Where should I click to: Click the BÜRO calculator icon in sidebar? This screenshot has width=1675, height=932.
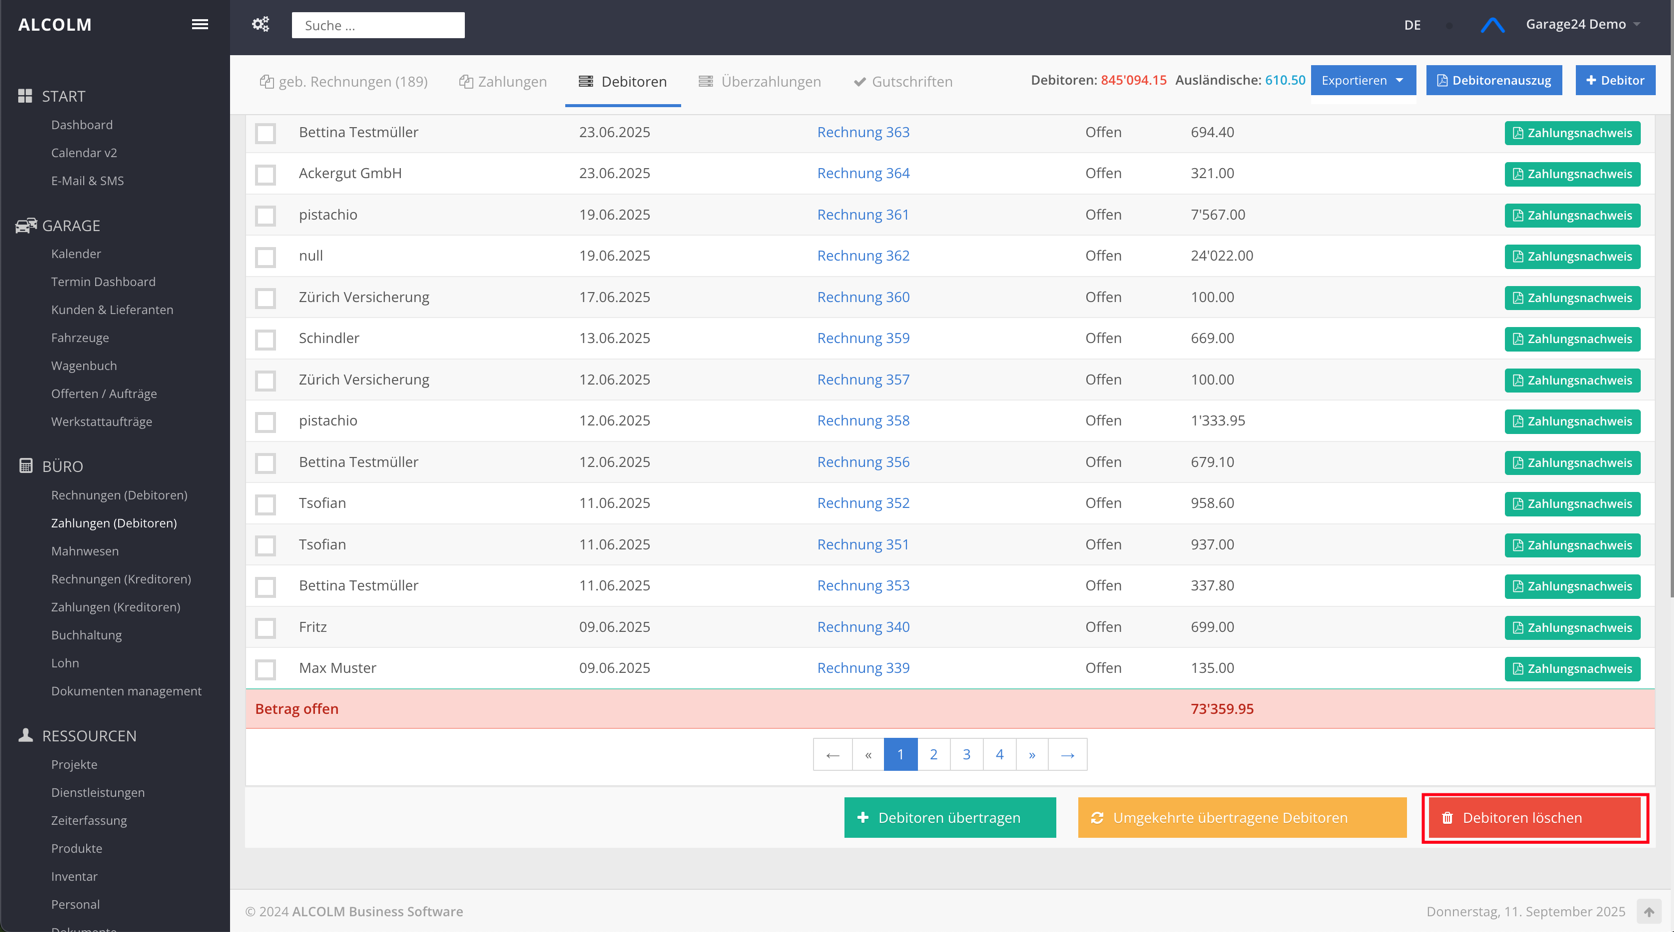[26, 466]
